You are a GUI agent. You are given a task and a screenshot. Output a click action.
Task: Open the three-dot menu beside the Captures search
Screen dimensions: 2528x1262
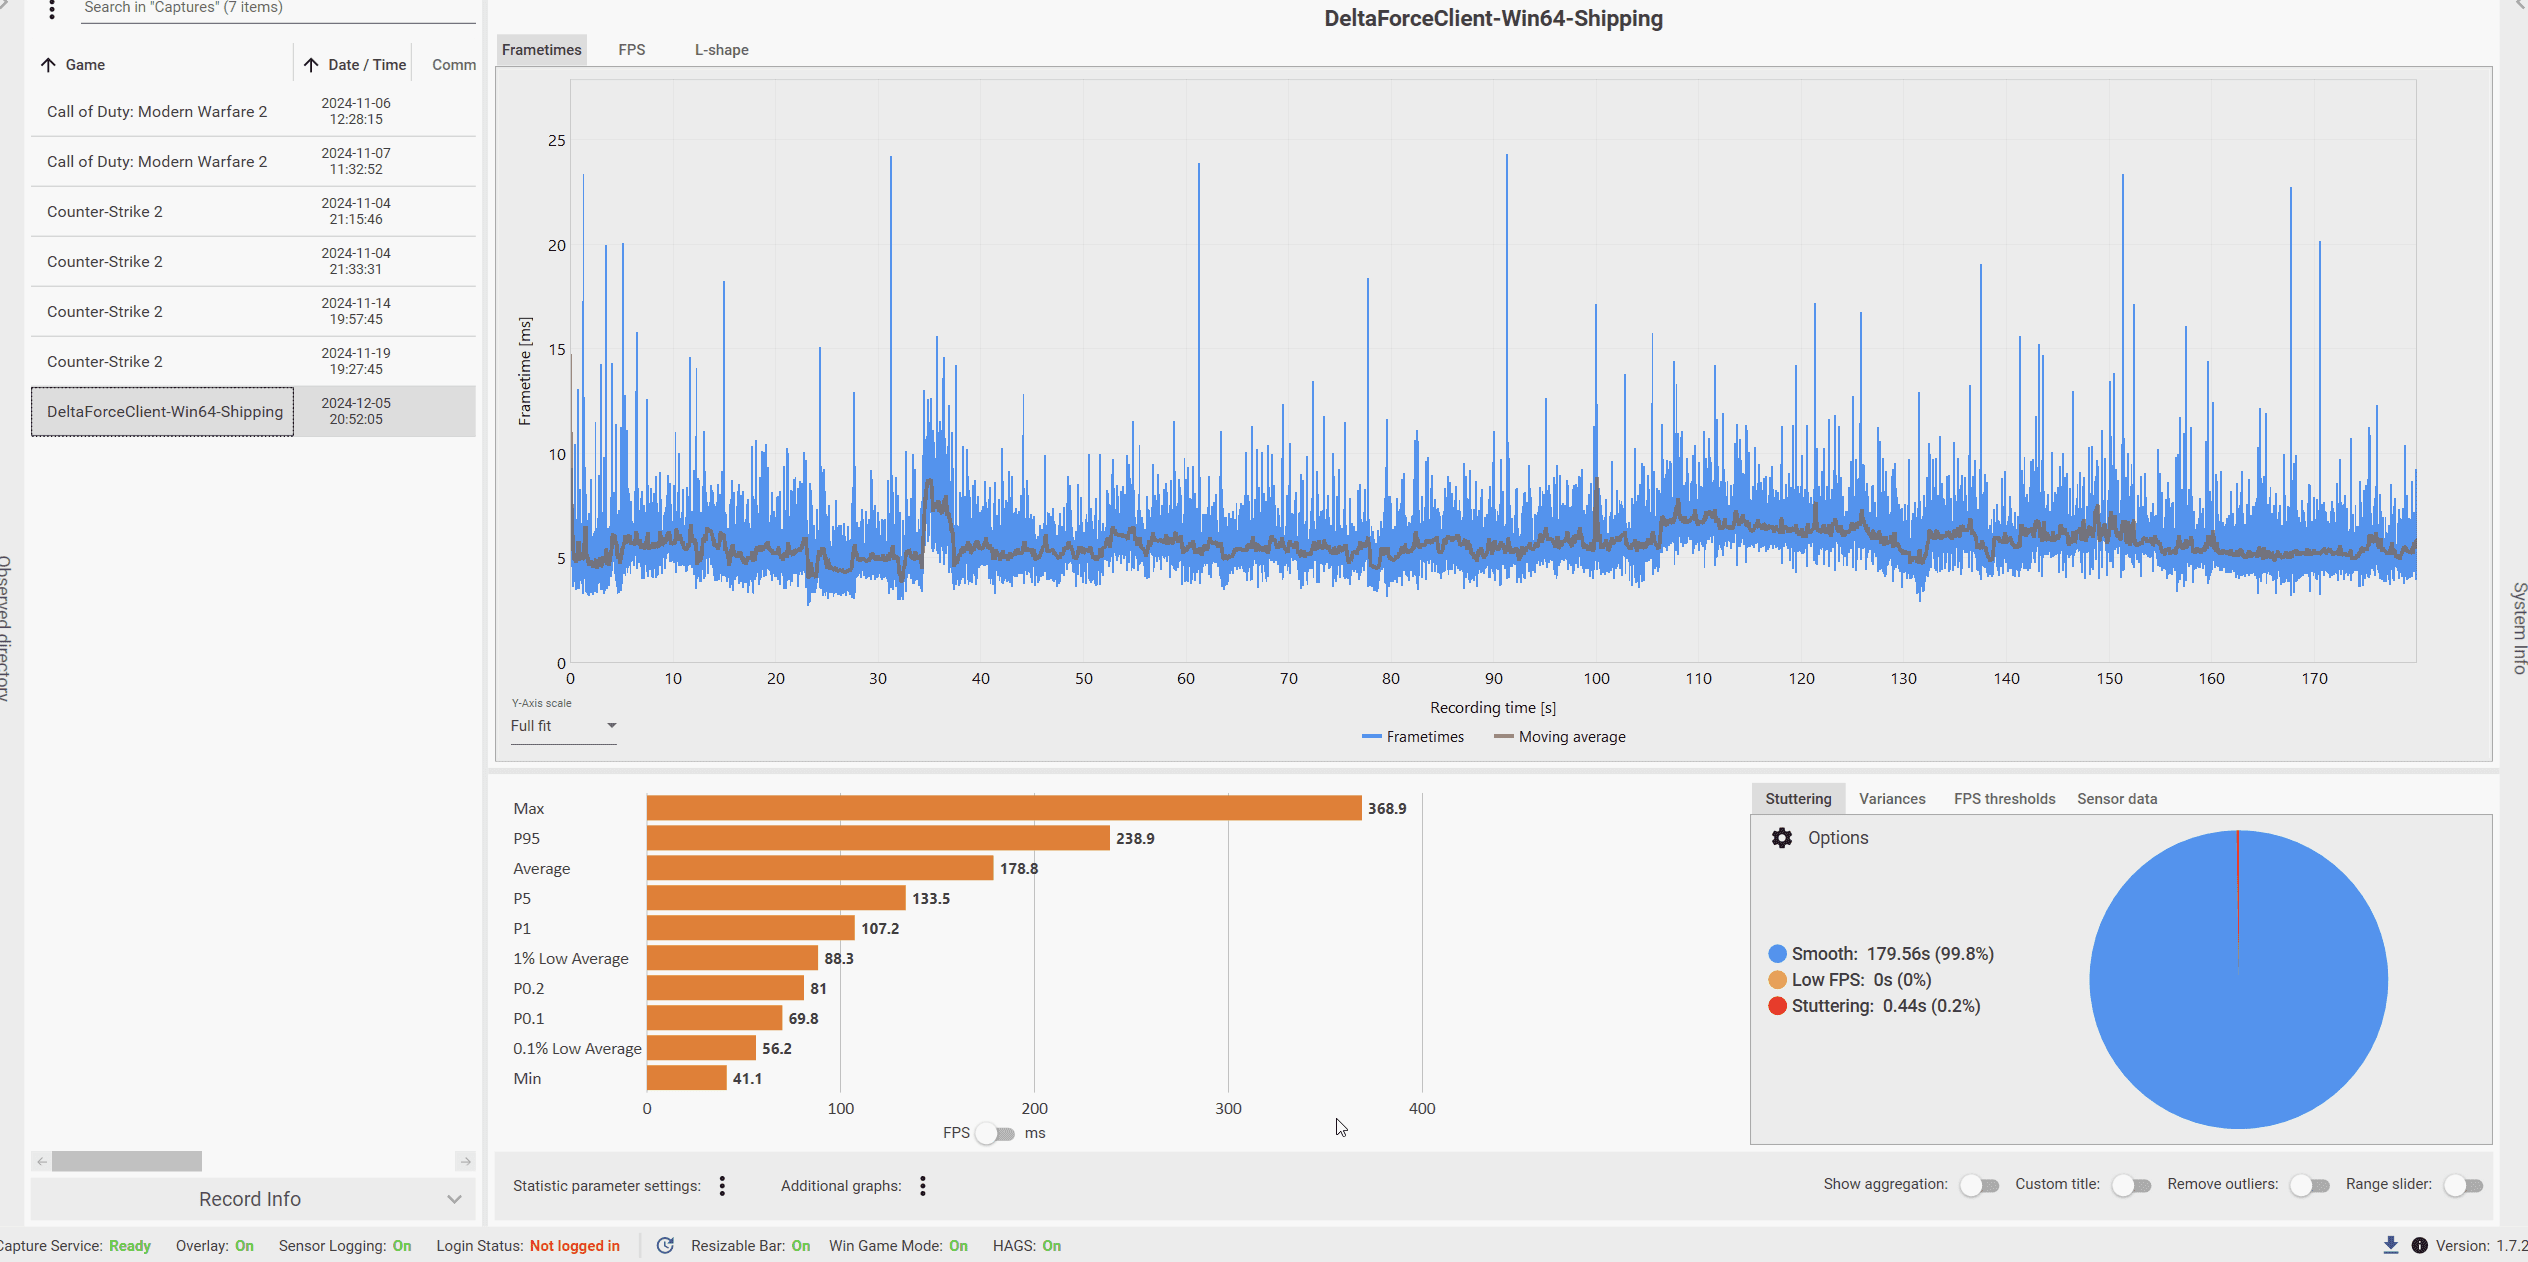[x=52, y=10]
